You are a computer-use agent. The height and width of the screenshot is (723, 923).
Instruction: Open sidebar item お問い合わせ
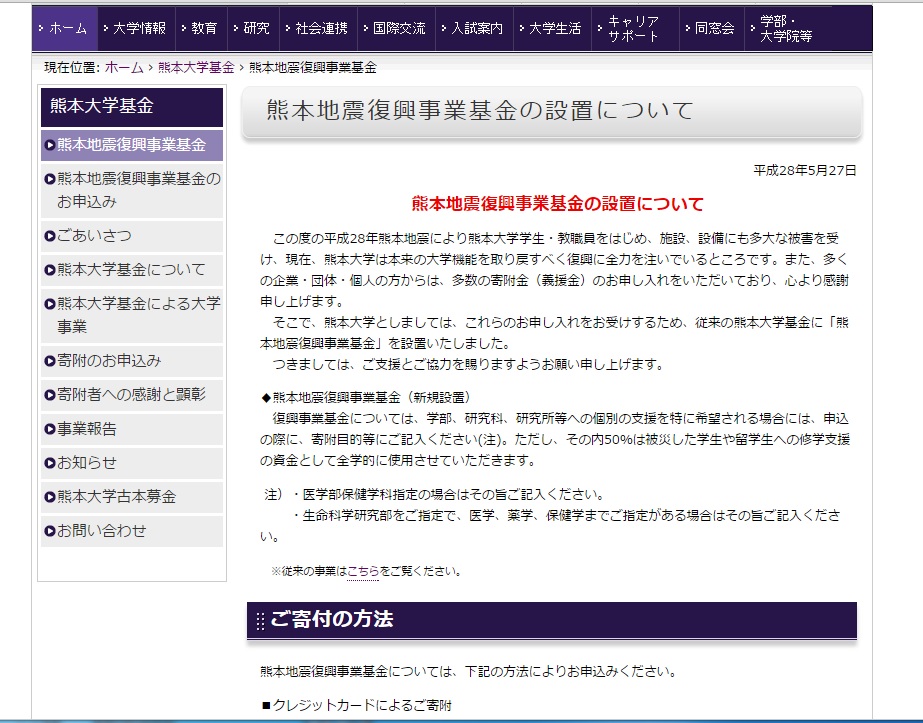click(x=132, y=530)
